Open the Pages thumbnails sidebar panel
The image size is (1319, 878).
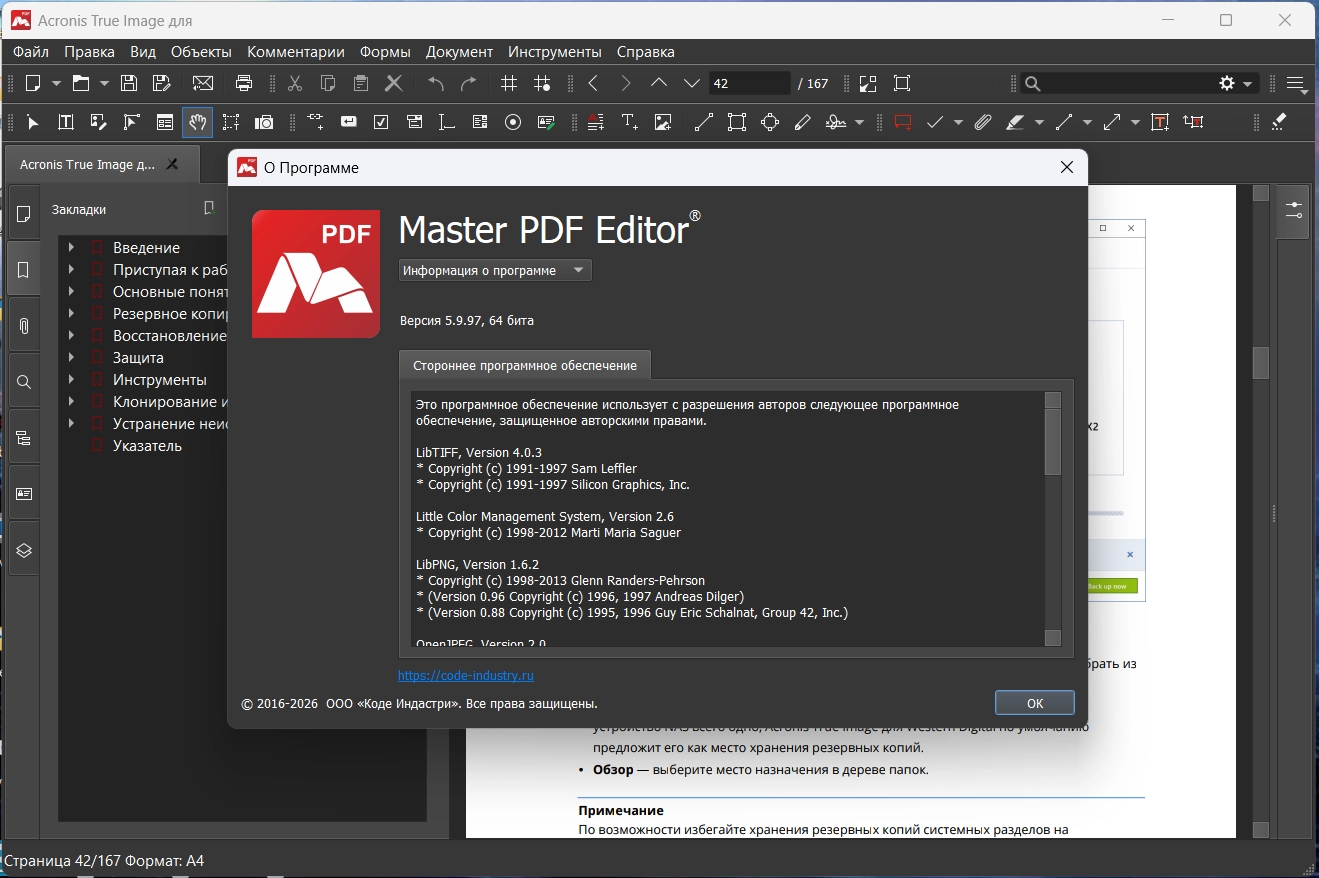click(x=24, y=214)
